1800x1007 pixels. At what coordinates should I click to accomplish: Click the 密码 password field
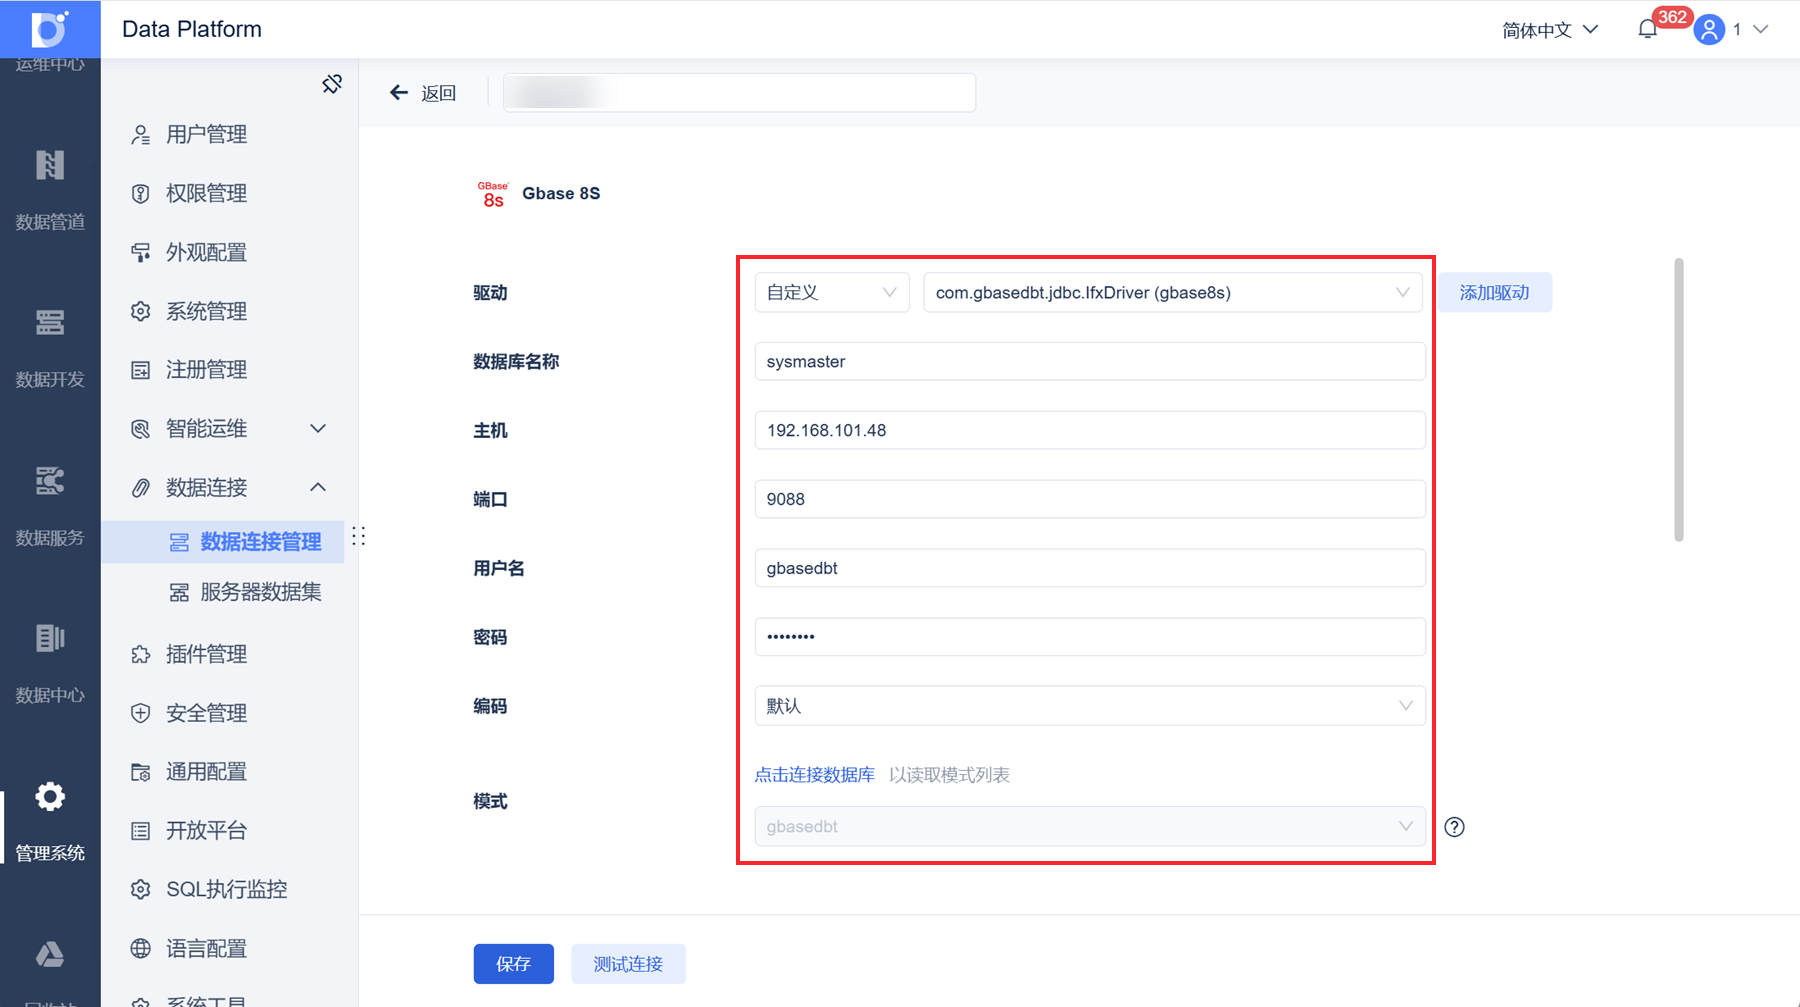click(1090, 637)
